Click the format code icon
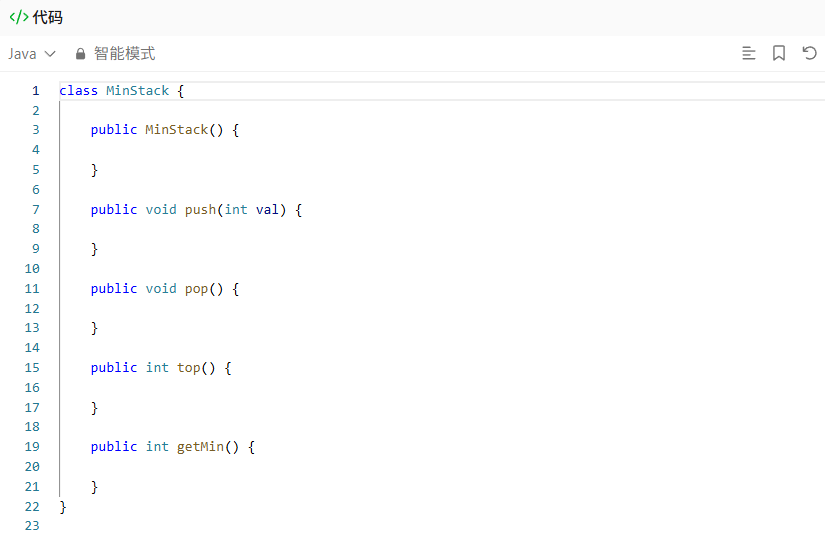Image resolution: width=825 pixels, height=537 pixels. (x=748, y=53)
